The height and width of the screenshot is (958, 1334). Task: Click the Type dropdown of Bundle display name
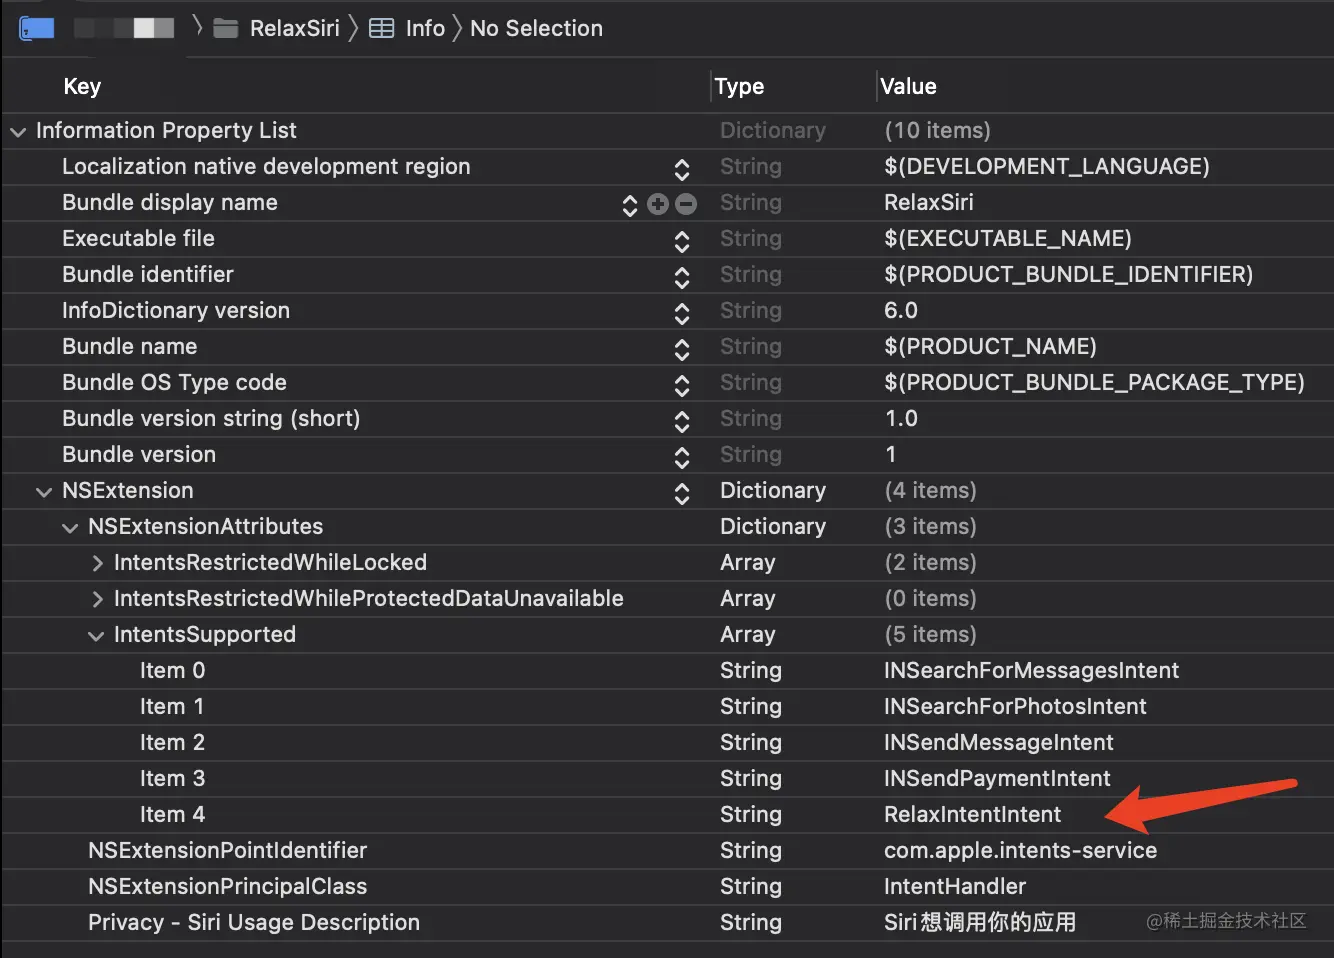pyautogui.click(x=751, y=203)
